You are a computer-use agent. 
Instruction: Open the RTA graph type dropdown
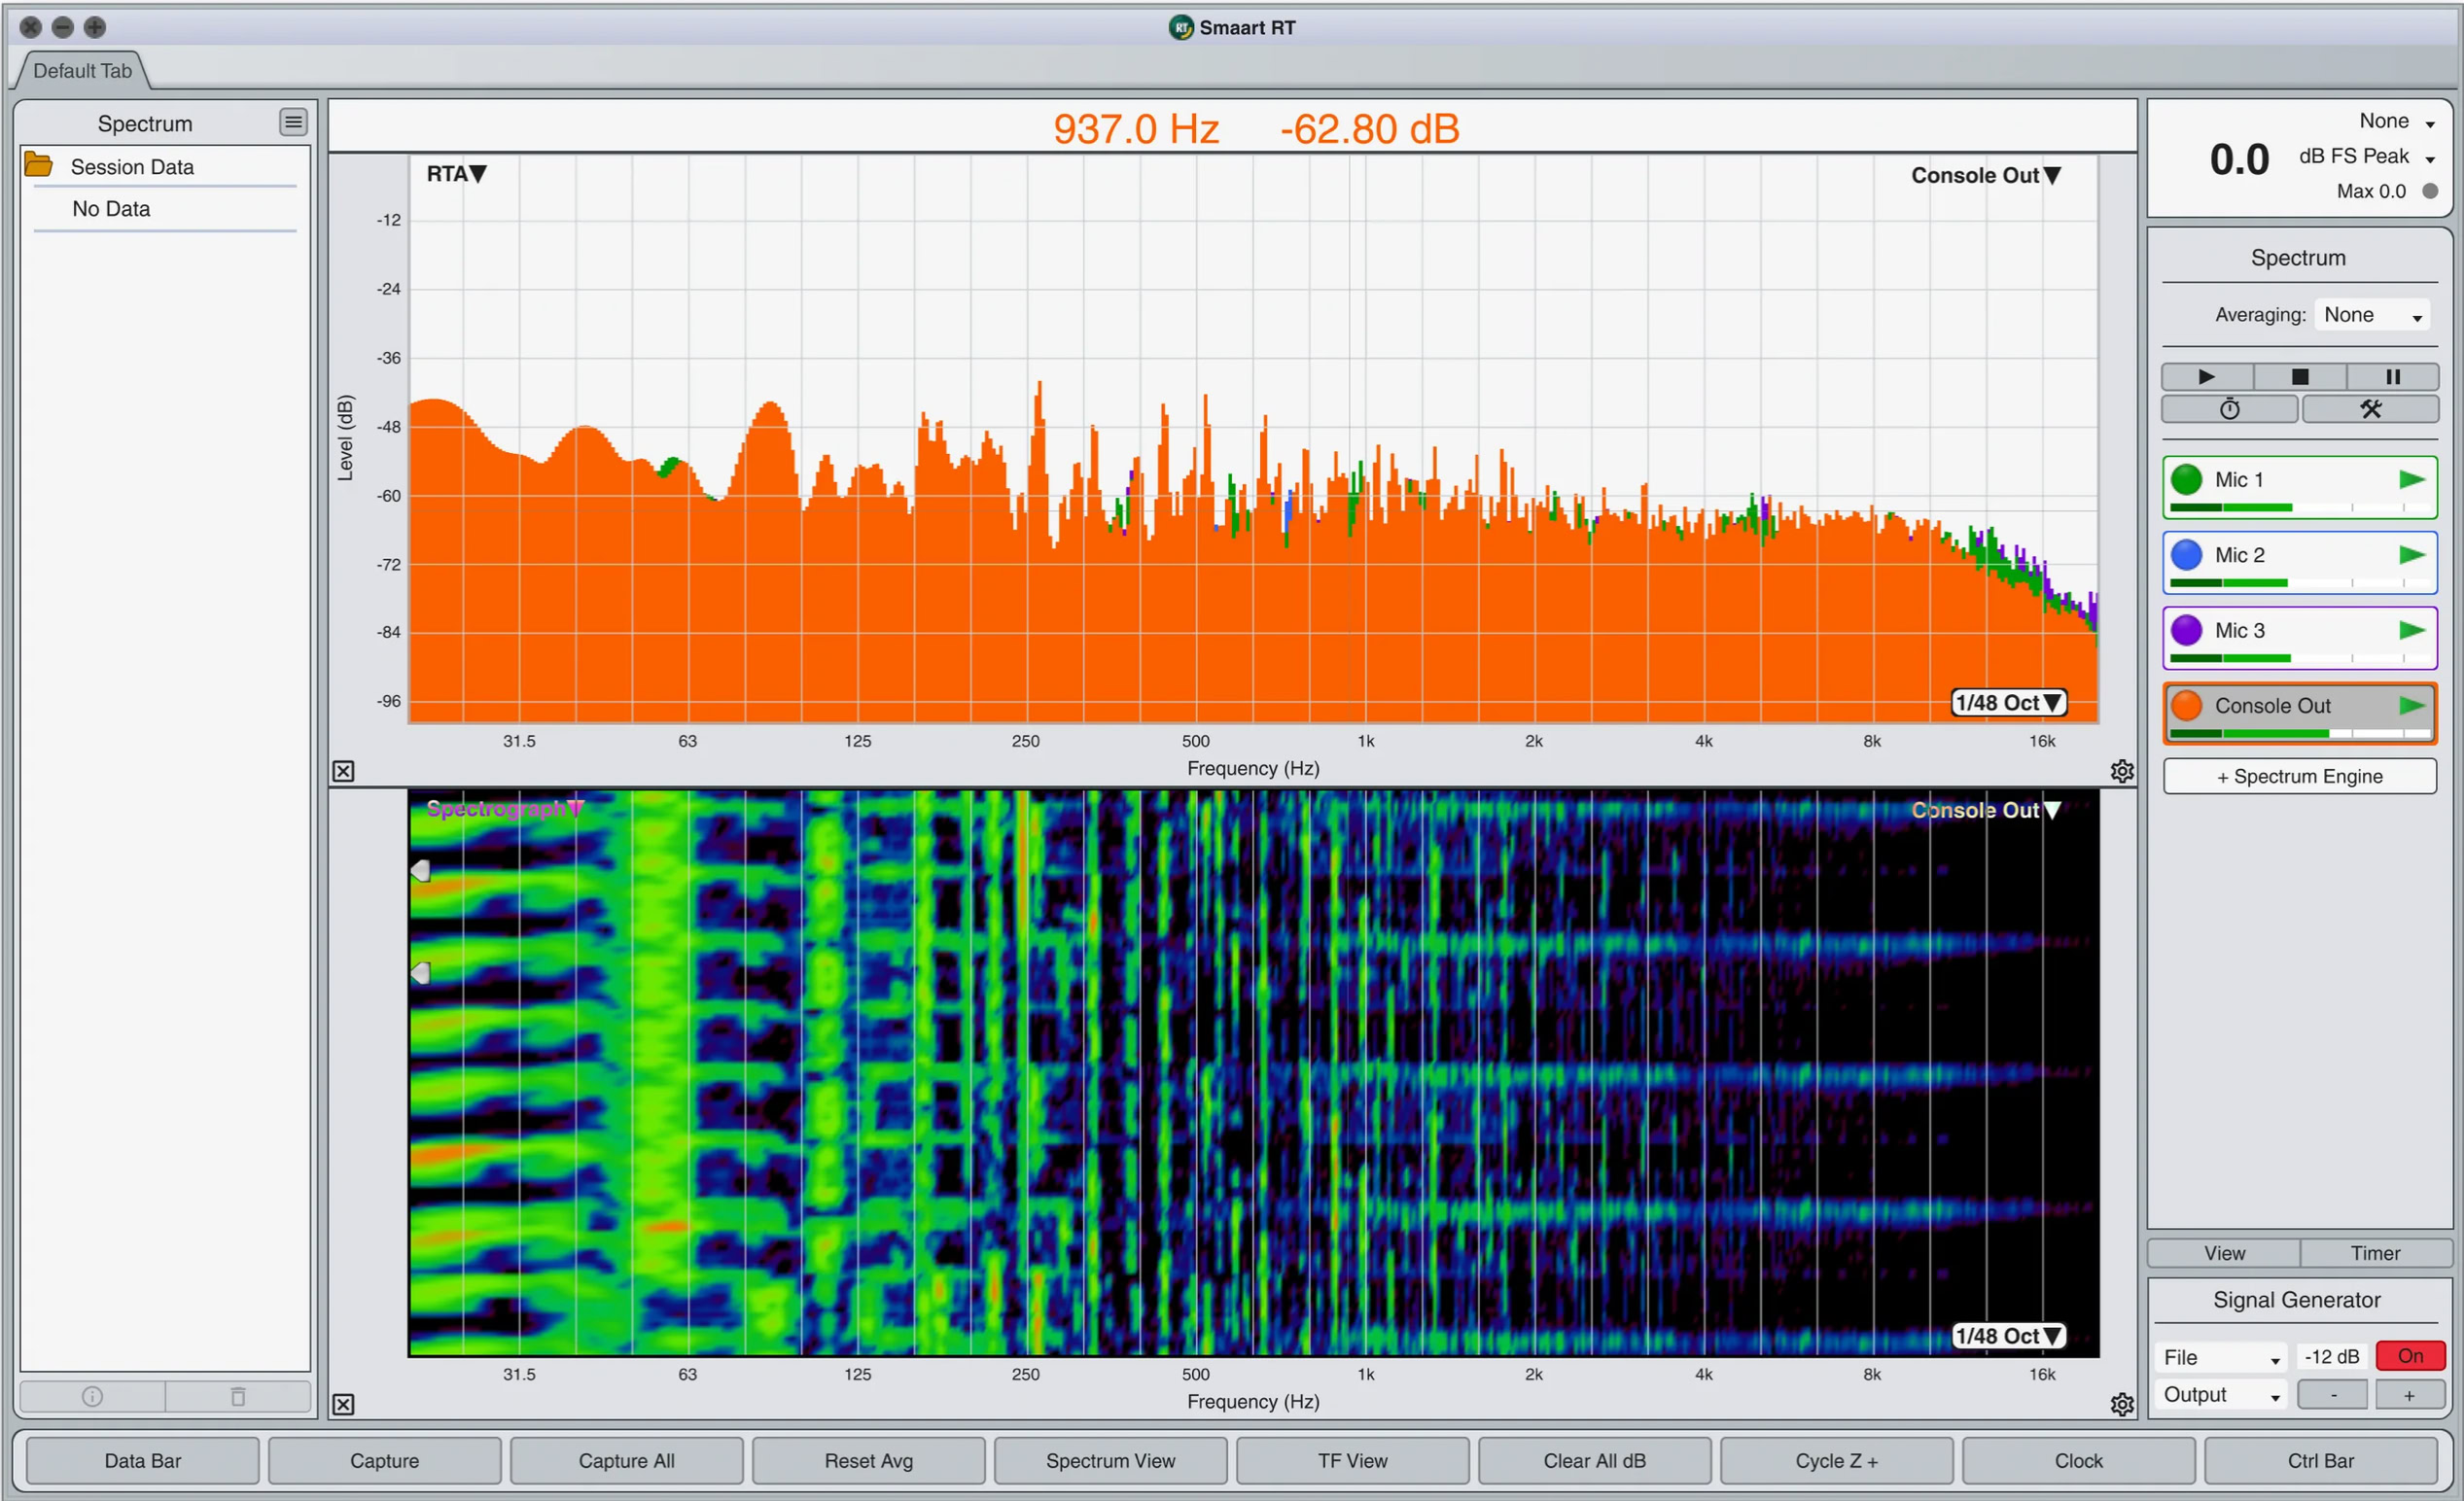pyautogui.click(x=456, y=174)
